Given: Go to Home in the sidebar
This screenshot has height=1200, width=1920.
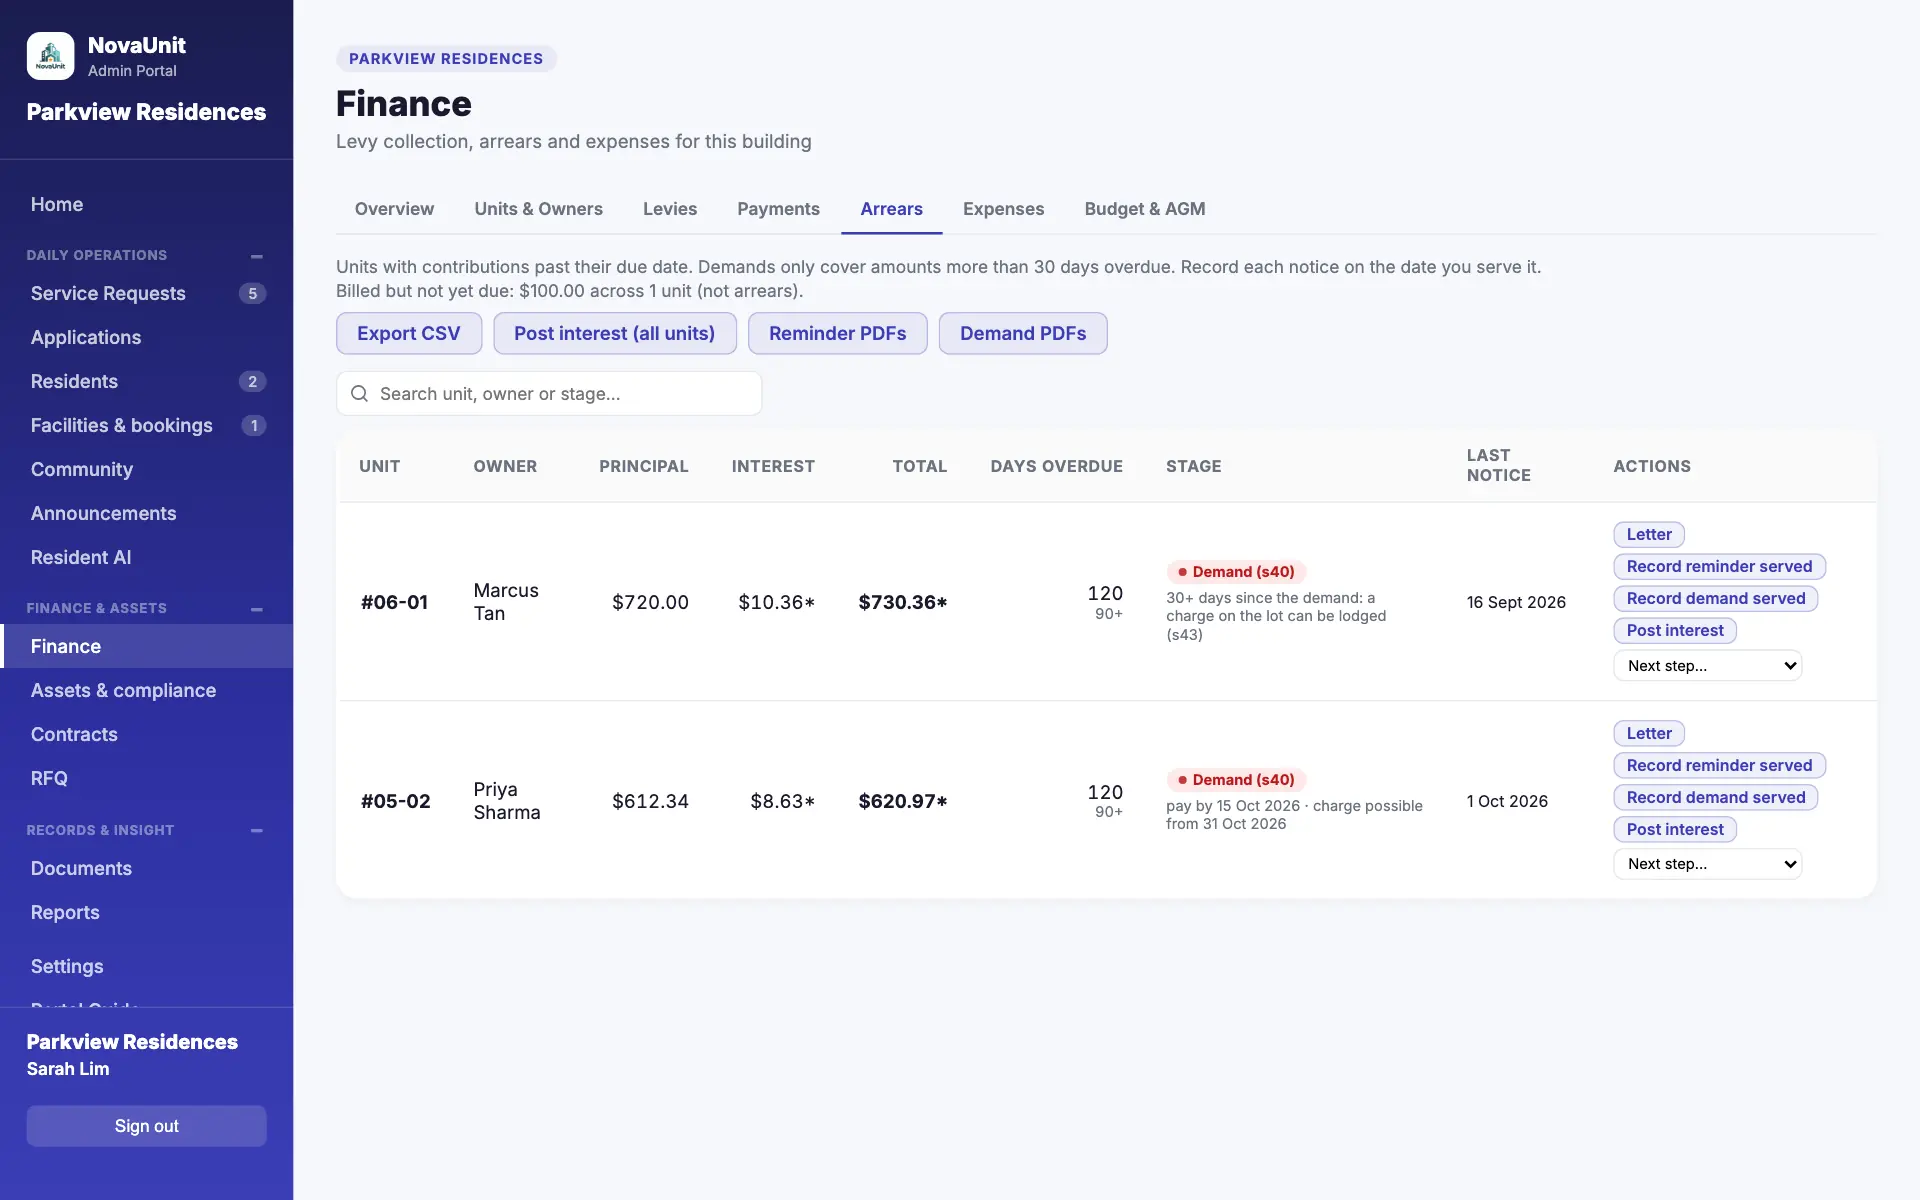Looking at the screenshot, I should (x=146, y=205).
